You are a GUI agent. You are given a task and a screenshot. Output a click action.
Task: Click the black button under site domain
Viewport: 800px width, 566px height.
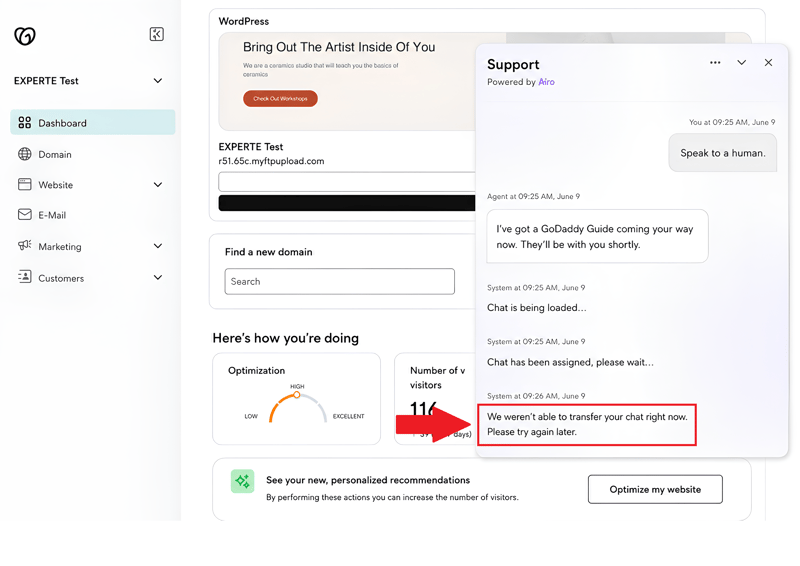[347, 203]
